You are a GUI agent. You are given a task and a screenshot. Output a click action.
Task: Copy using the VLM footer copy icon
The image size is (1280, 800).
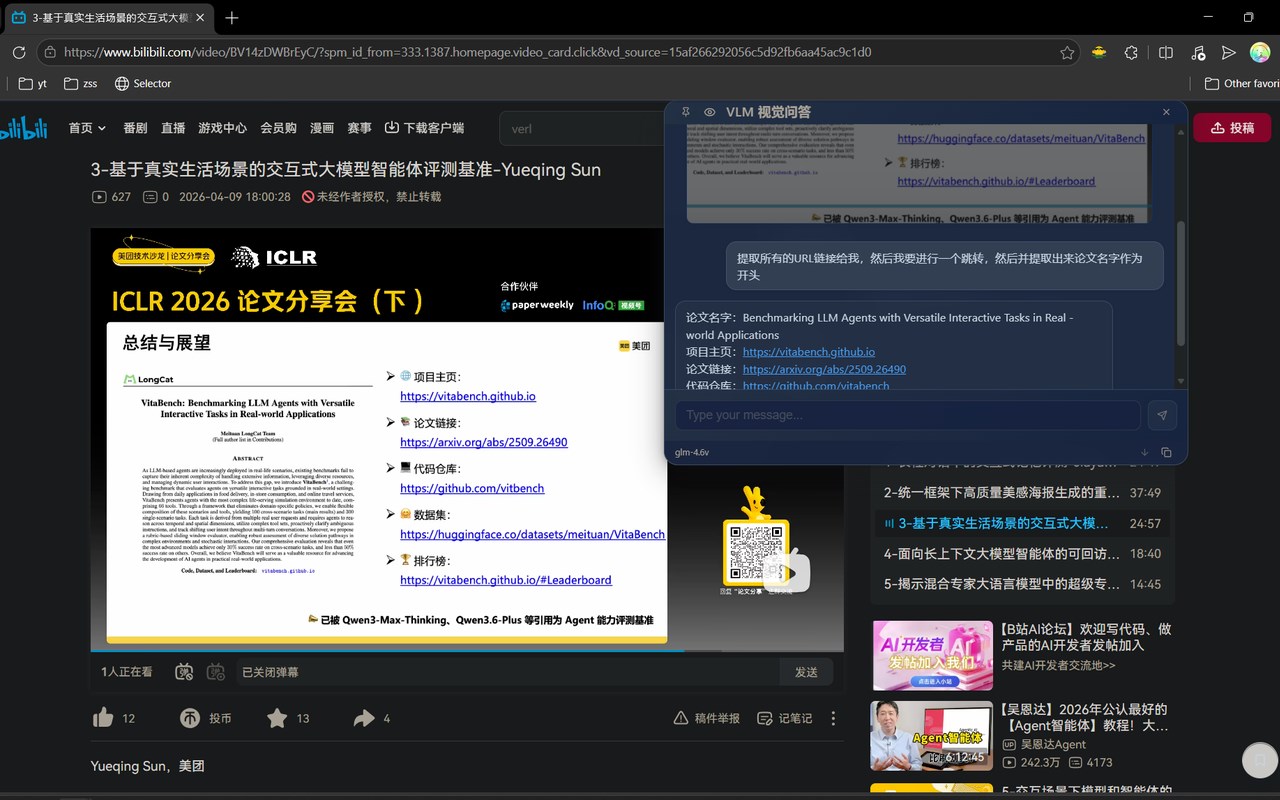coord(1166,452)
